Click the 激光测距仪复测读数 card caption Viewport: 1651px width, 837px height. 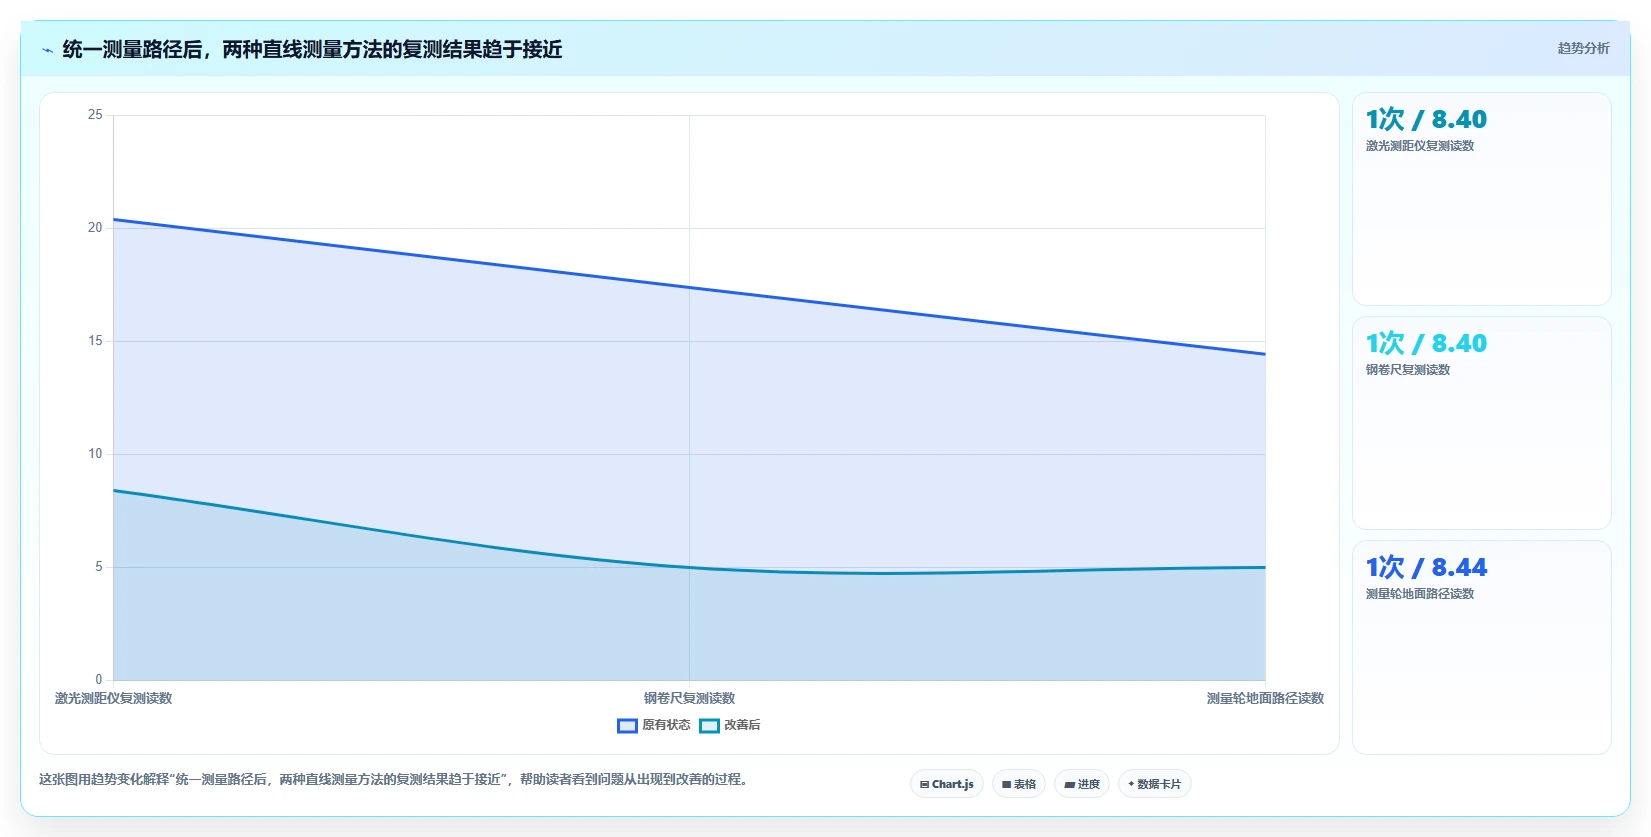point(1420,146)
